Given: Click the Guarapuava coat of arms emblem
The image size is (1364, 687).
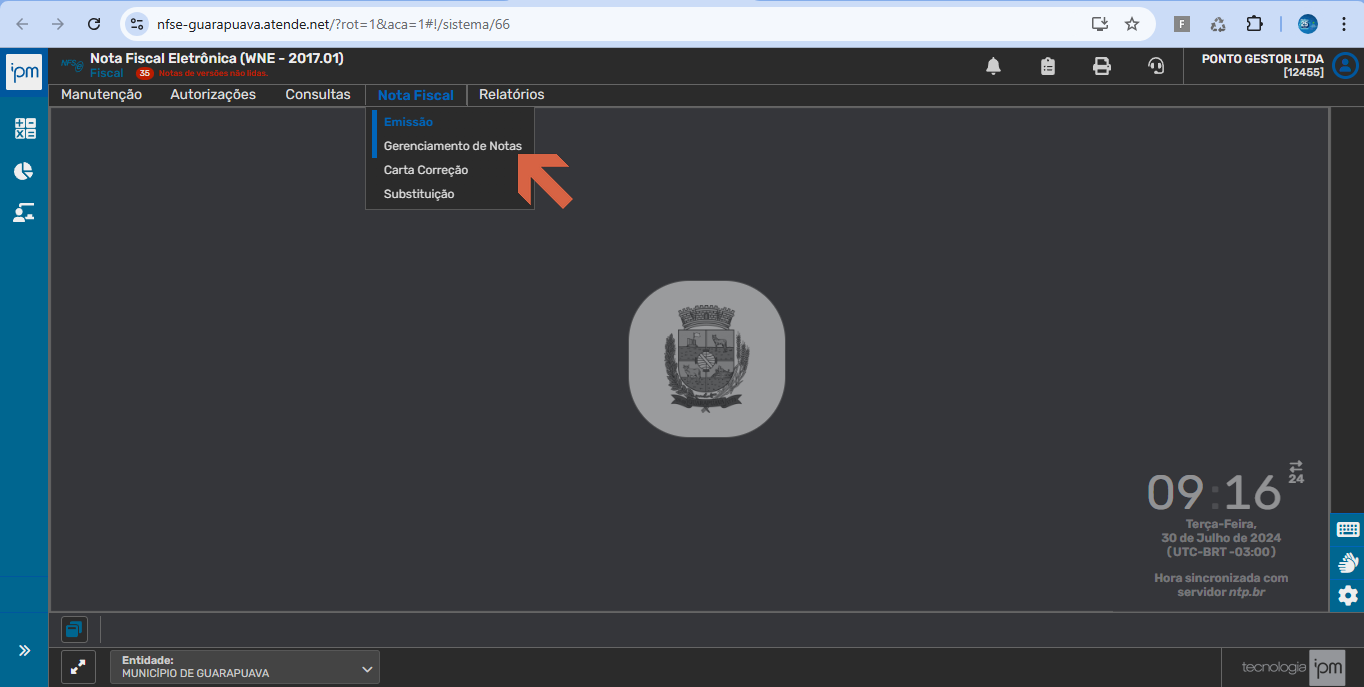Looking at the screenshot, I should (707, 359).
